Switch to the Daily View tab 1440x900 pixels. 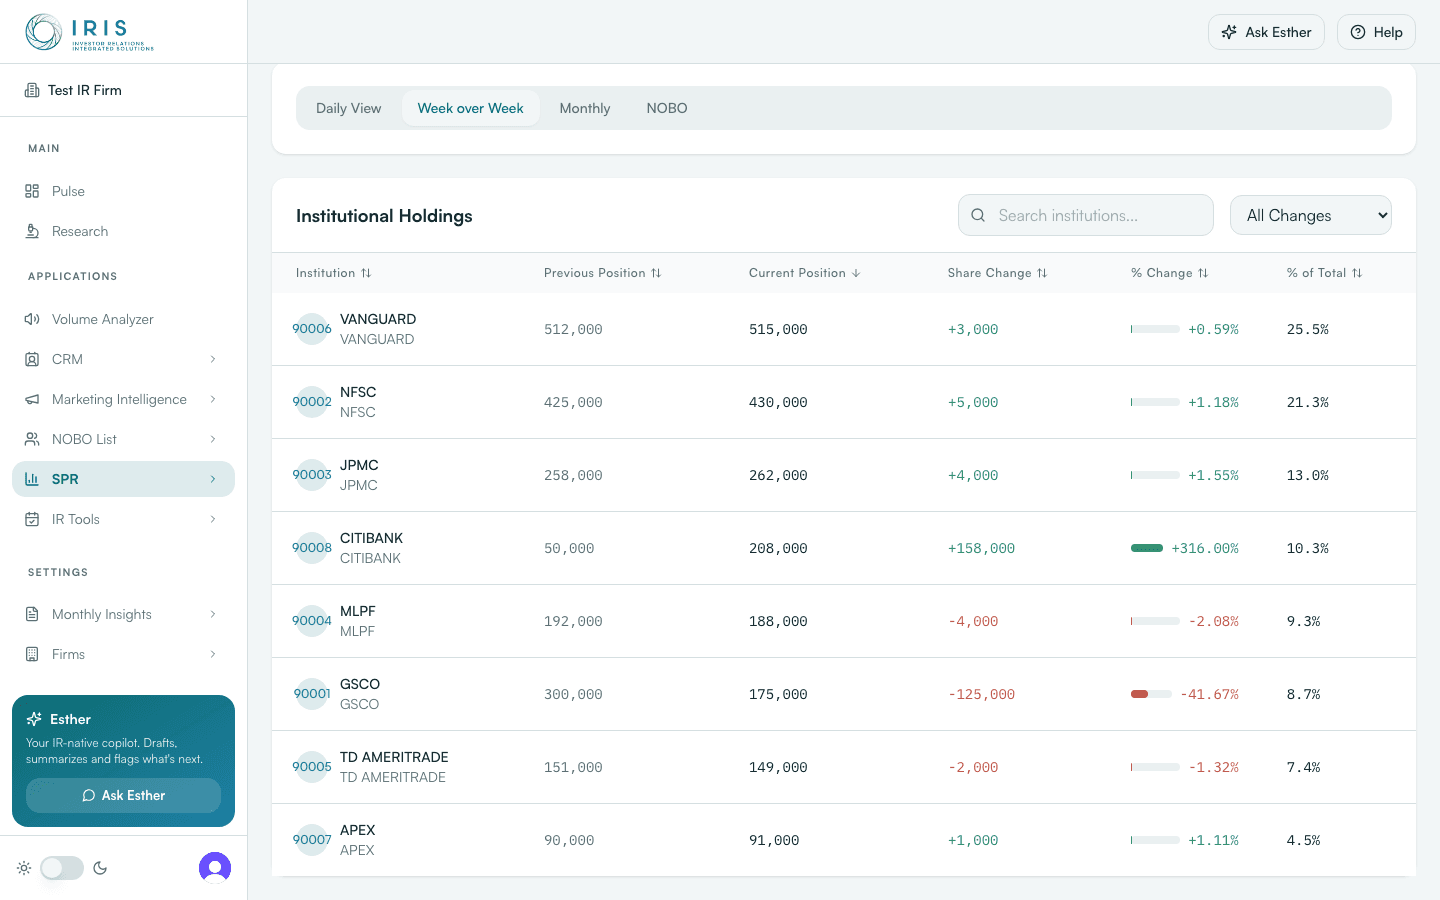click(x=349, y=108)
